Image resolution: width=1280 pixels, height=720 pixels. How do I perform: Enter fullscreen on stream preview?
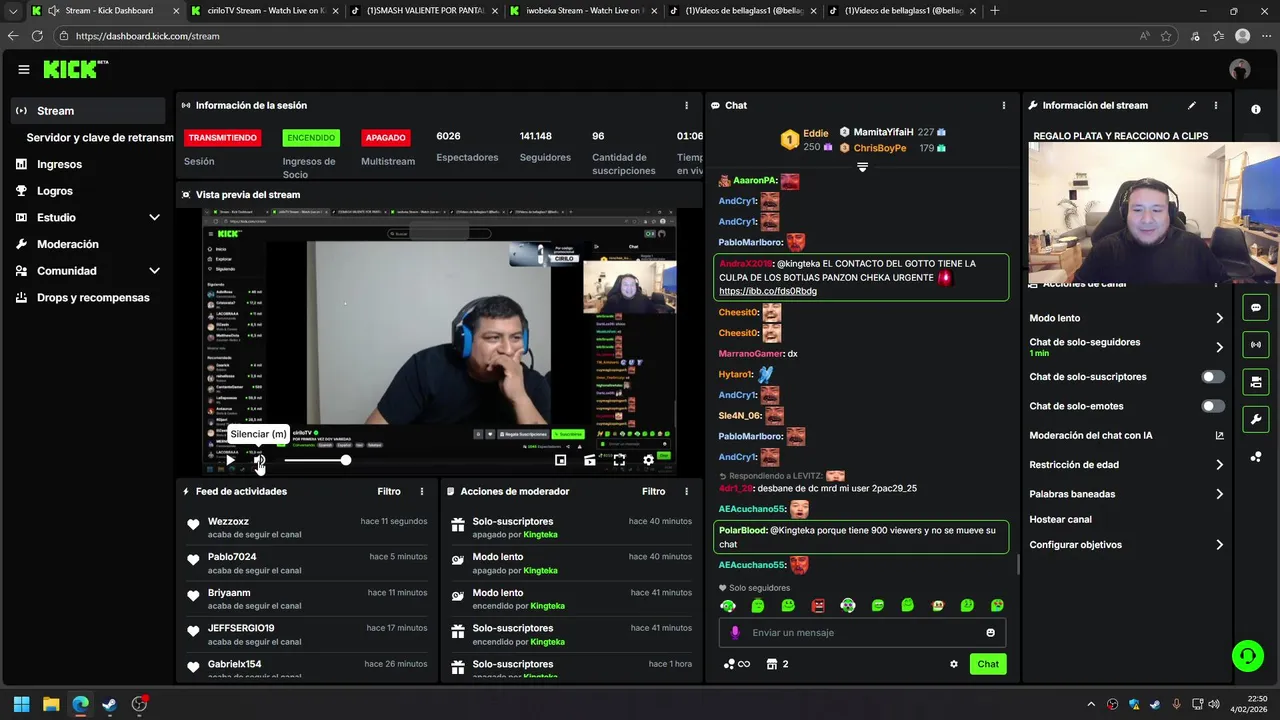pos(619,460)
